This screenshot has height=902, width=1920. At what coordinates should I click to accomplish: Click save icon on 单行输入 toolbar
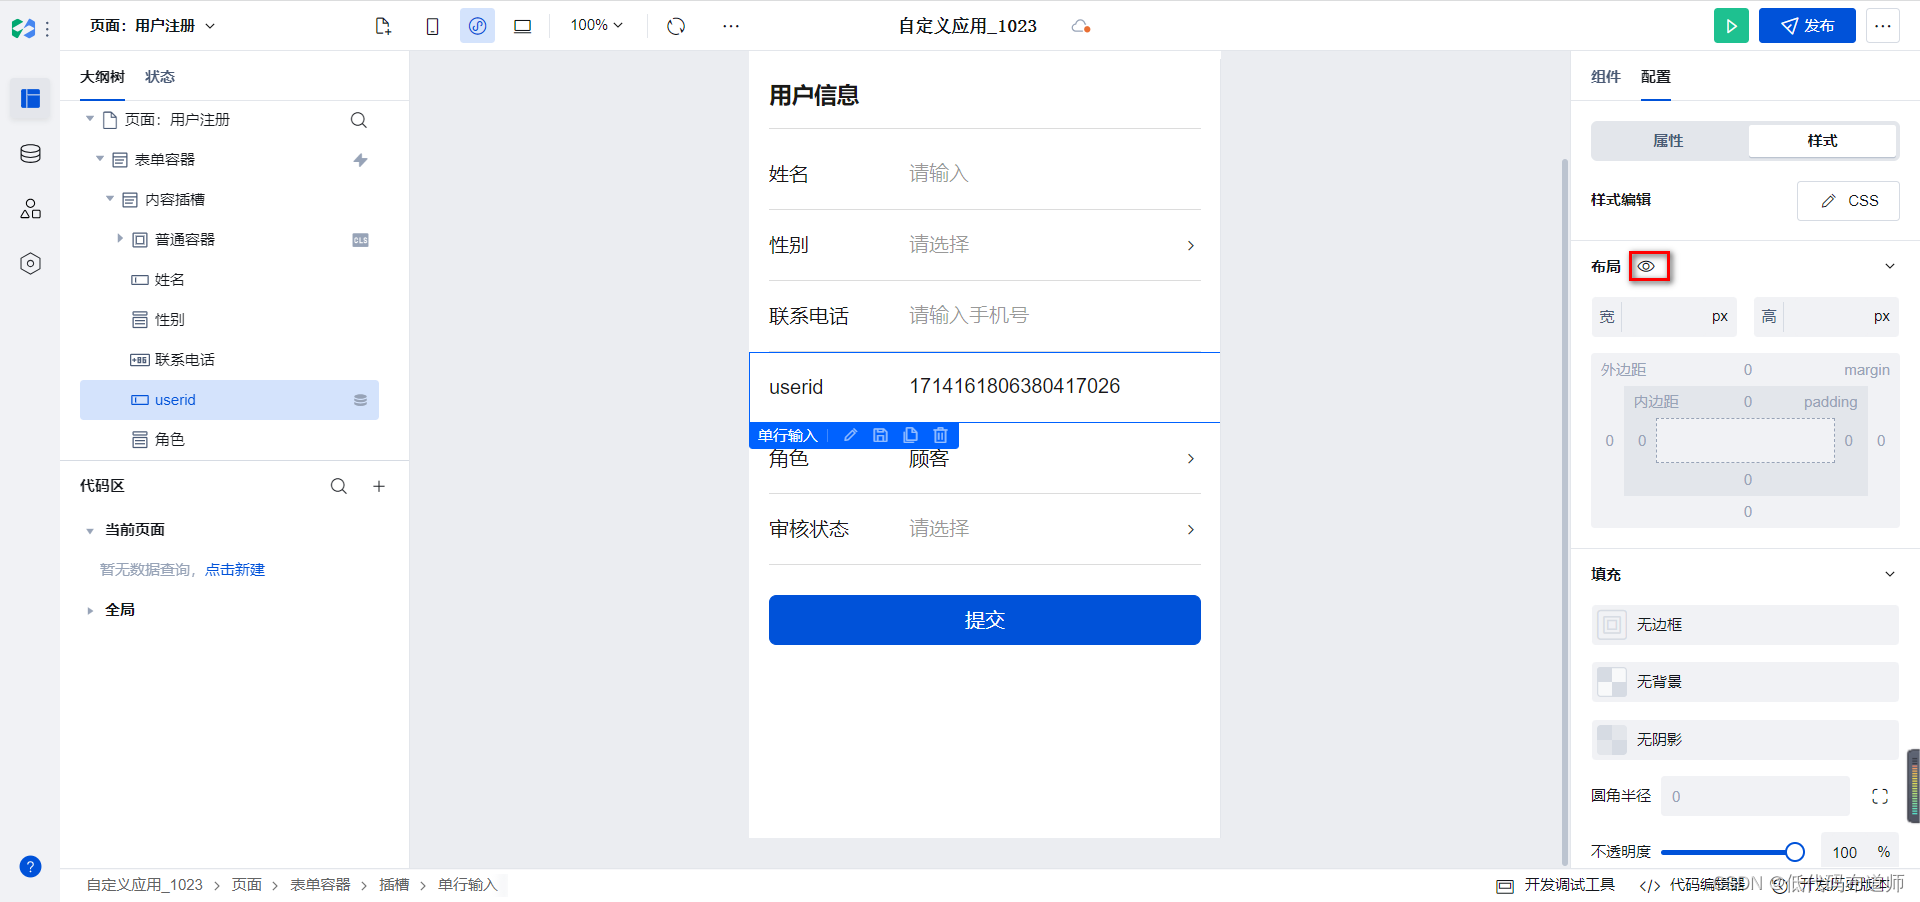[x=880, y=435]
